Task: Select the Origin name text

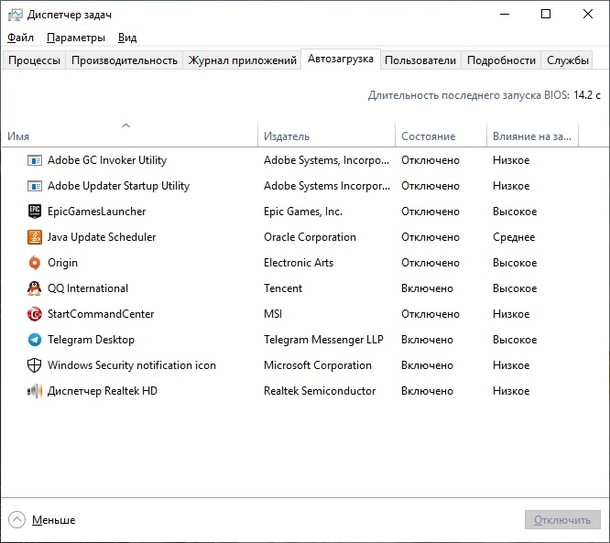Action: pyautogui.click(x=63, y=263)
